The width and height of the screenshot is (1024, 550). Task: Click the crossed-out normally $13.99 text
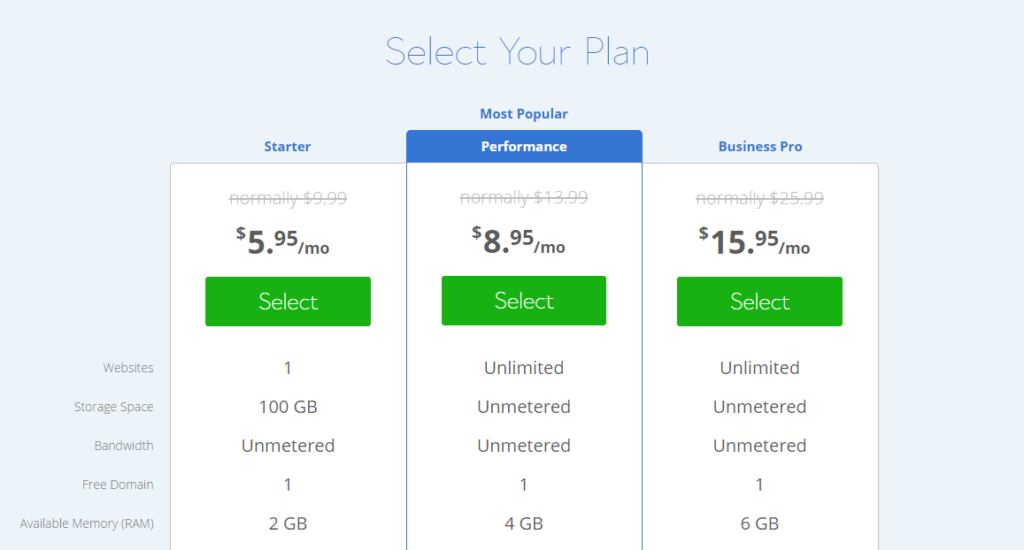pyautogui.click(x=524, y=197)
